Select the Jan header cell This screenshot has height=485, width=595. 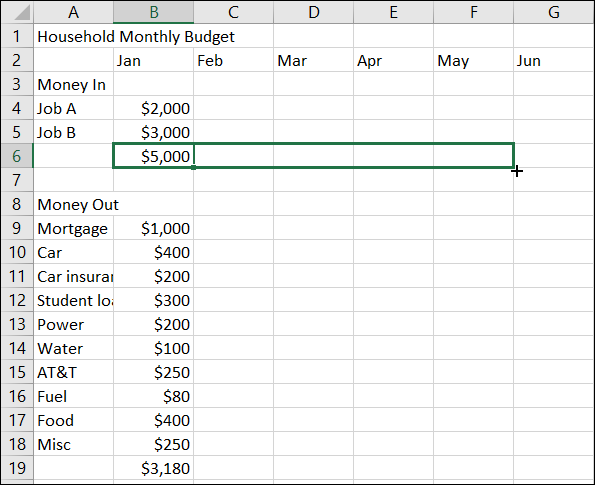tap(153, 60)
